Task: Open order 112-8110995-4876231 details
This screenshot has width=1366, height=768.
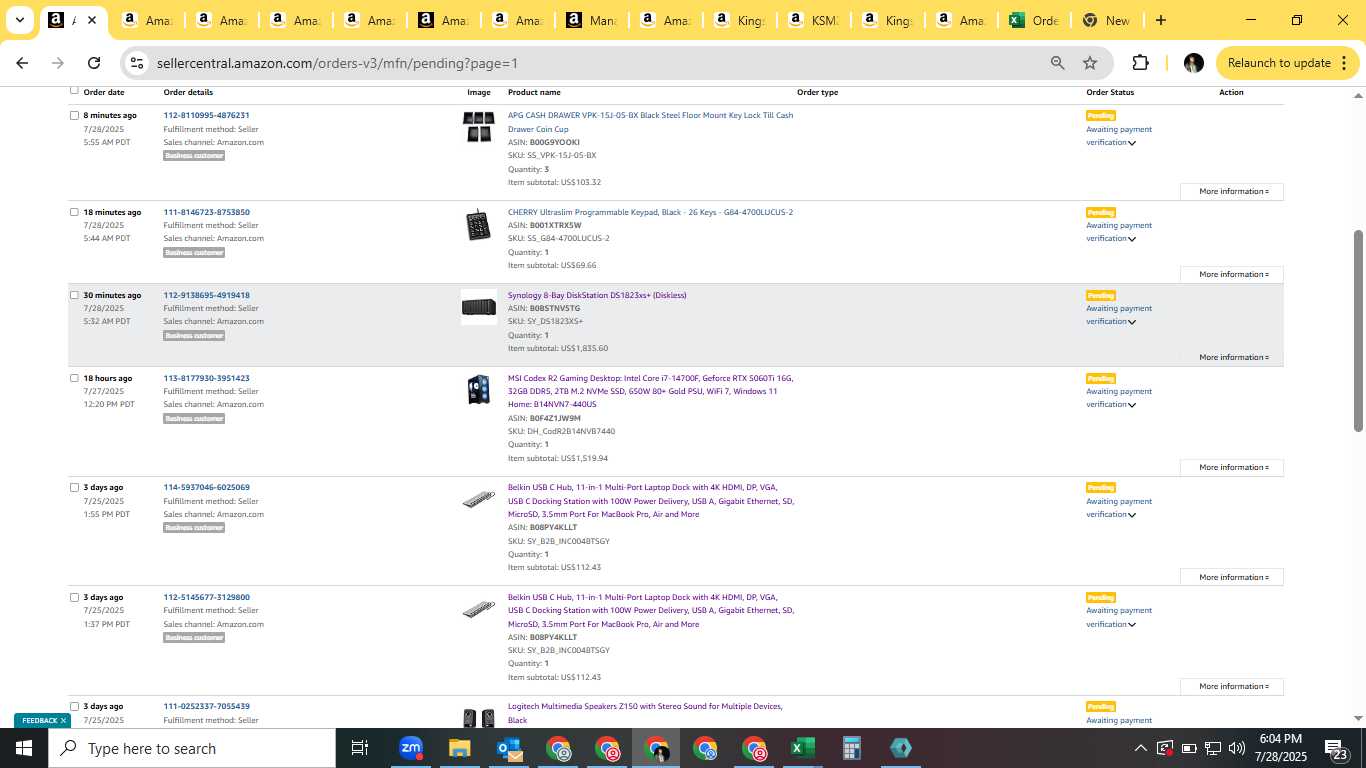Action: click(x=206, y=115)
